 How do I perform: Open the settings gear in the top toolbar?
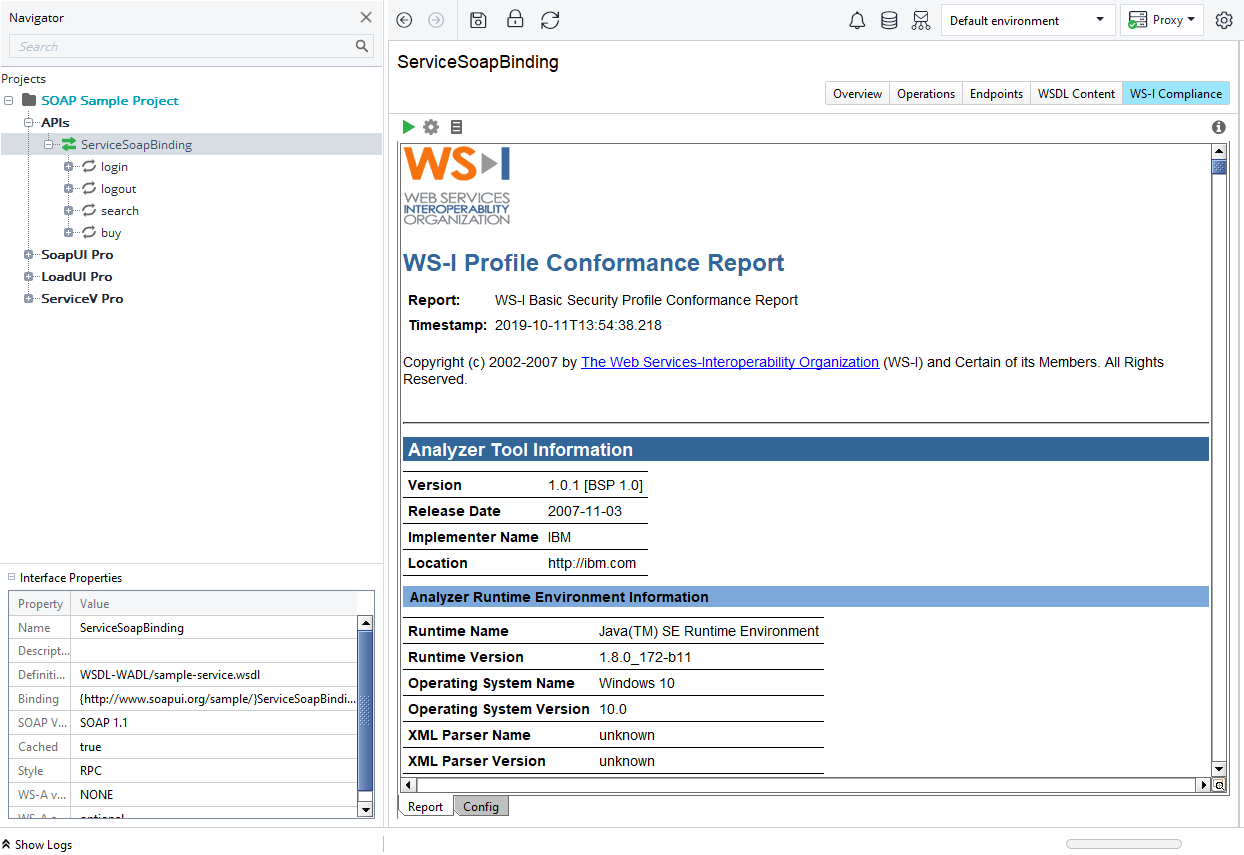1224,20
